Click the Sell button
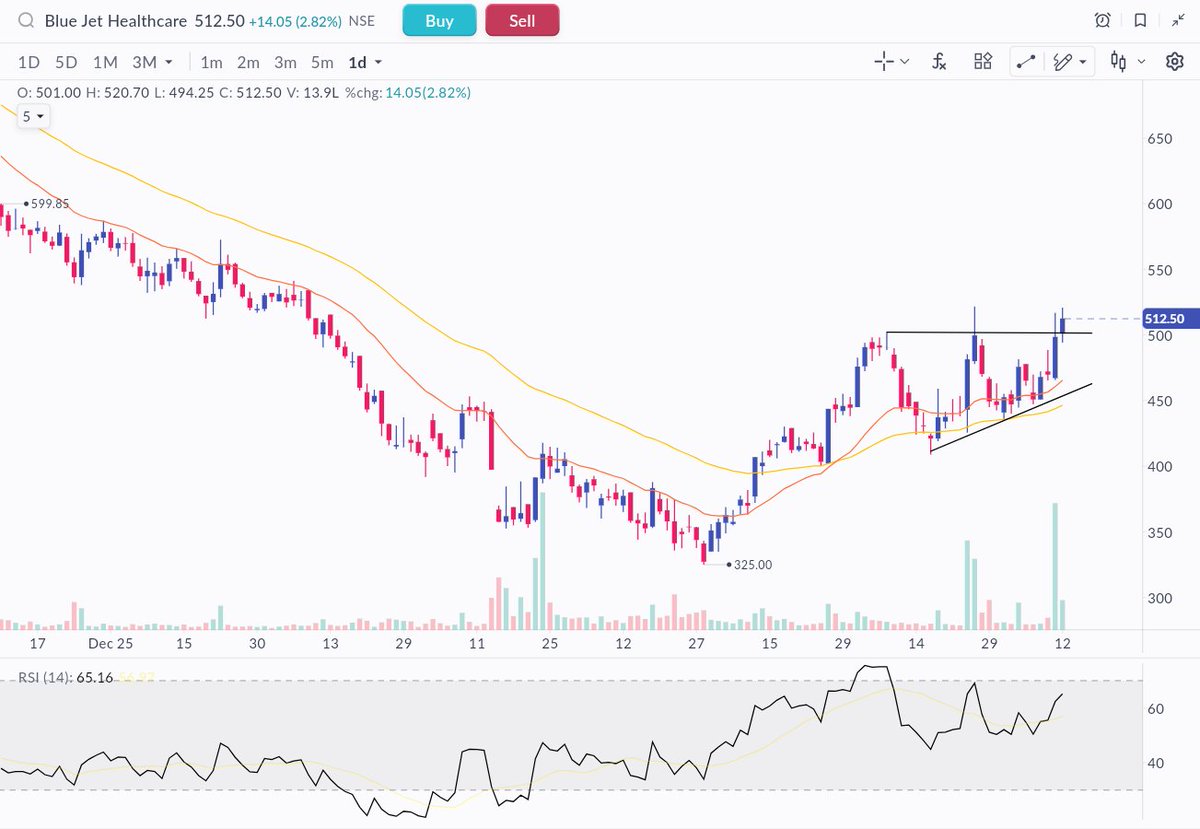 tap(522, 20)
